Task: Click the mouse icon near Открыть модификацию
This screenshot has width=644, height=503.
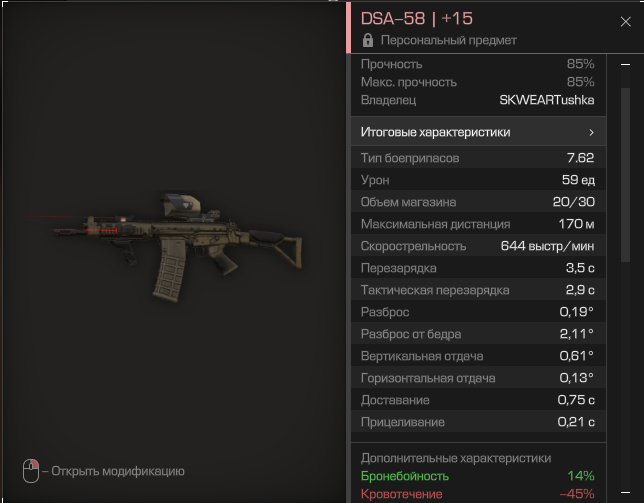Action: click(31, 471)
